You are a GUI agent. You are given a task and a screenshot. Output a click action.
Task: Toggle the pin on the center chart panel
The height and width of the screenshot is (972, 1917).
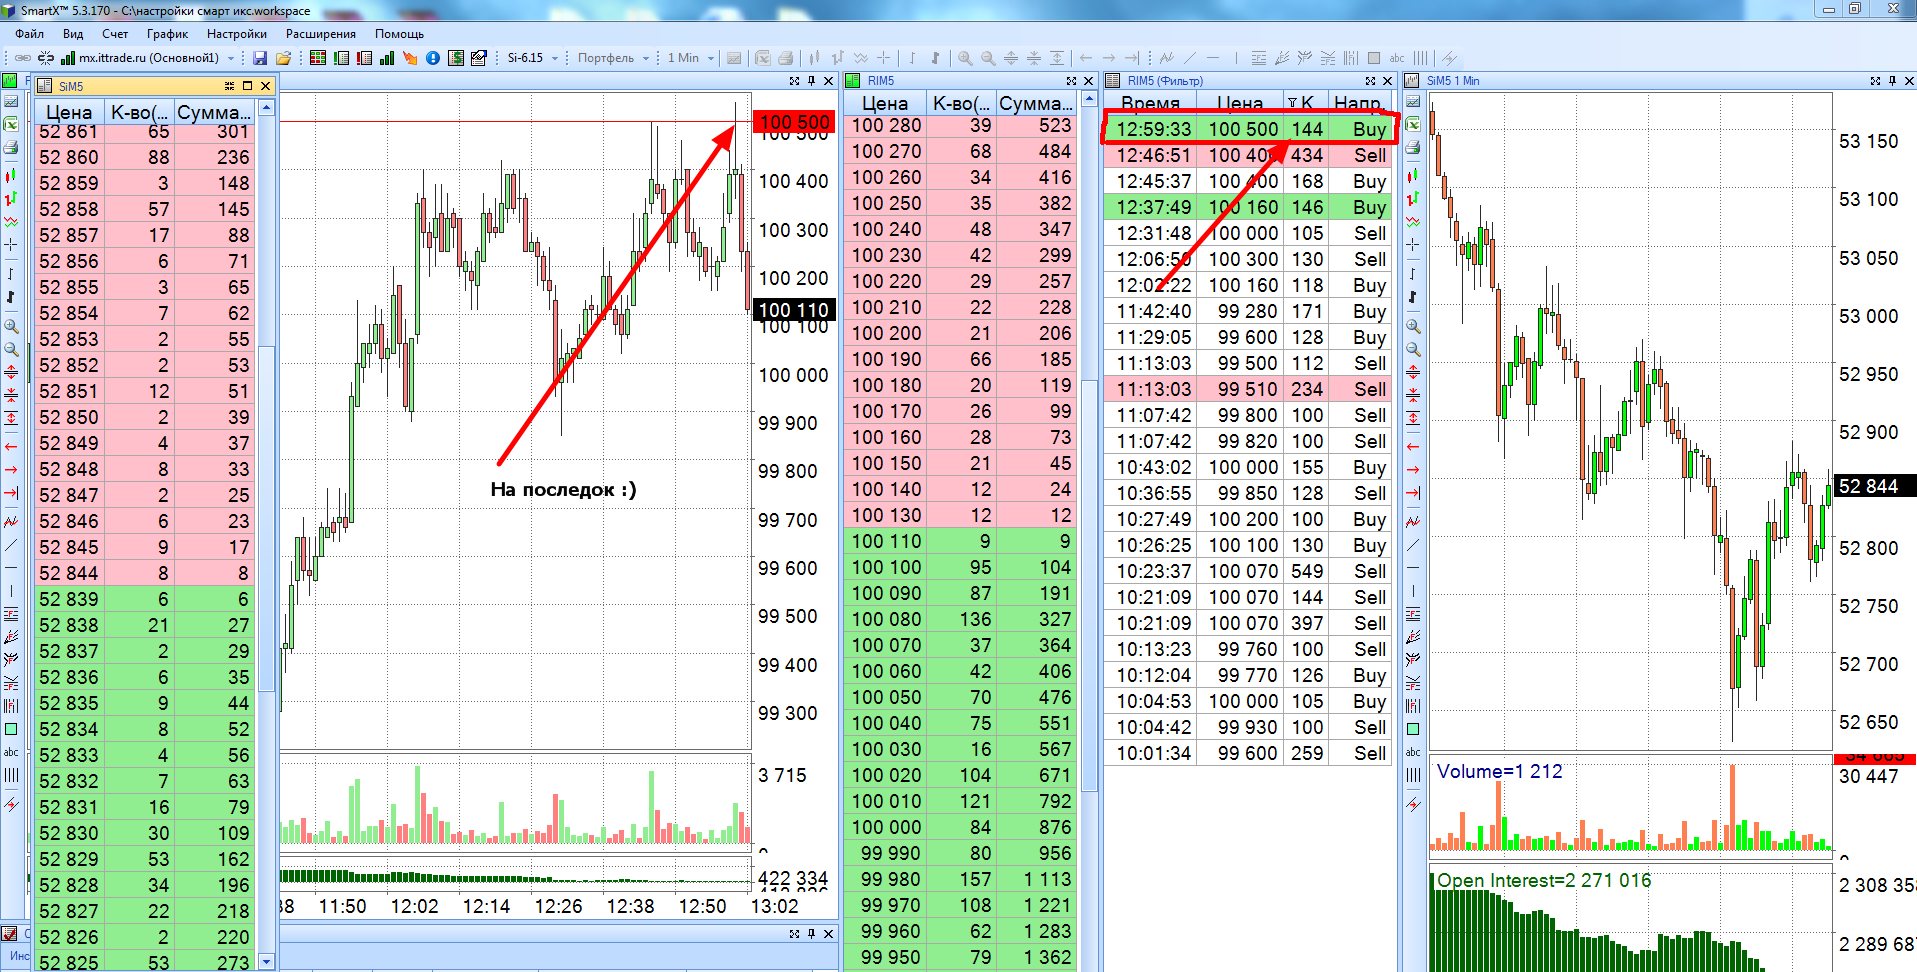coord(811,81)
